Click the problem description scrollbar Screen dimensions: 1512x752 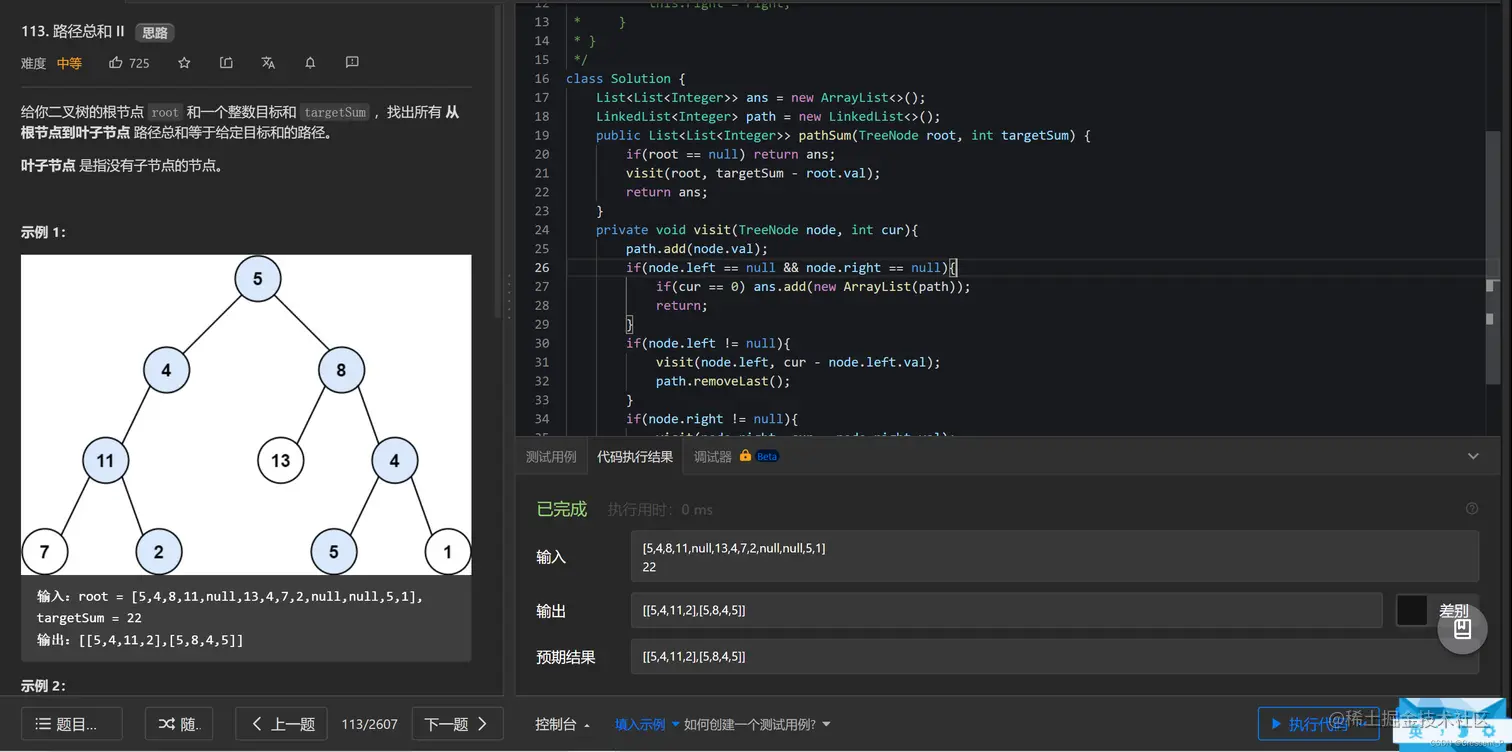(x=498, y=160)
